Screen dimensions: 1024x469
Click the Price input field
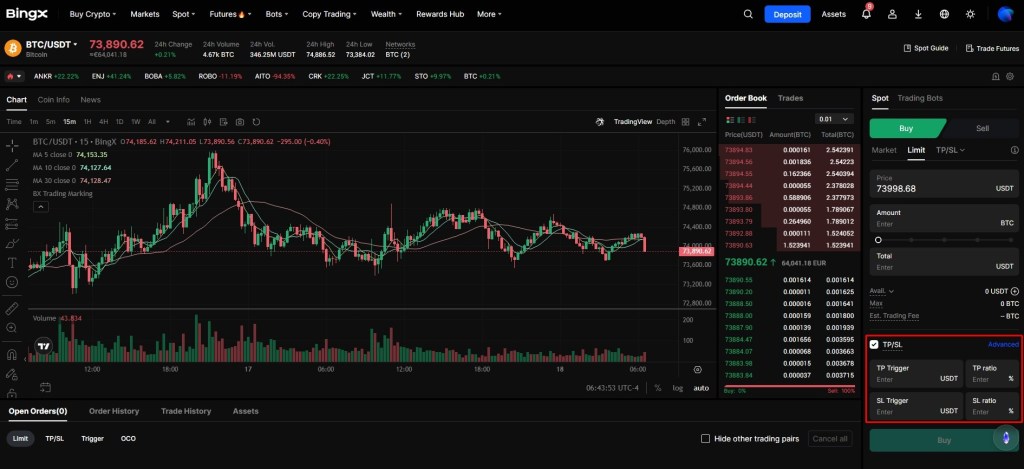click(x=944, y=184)
